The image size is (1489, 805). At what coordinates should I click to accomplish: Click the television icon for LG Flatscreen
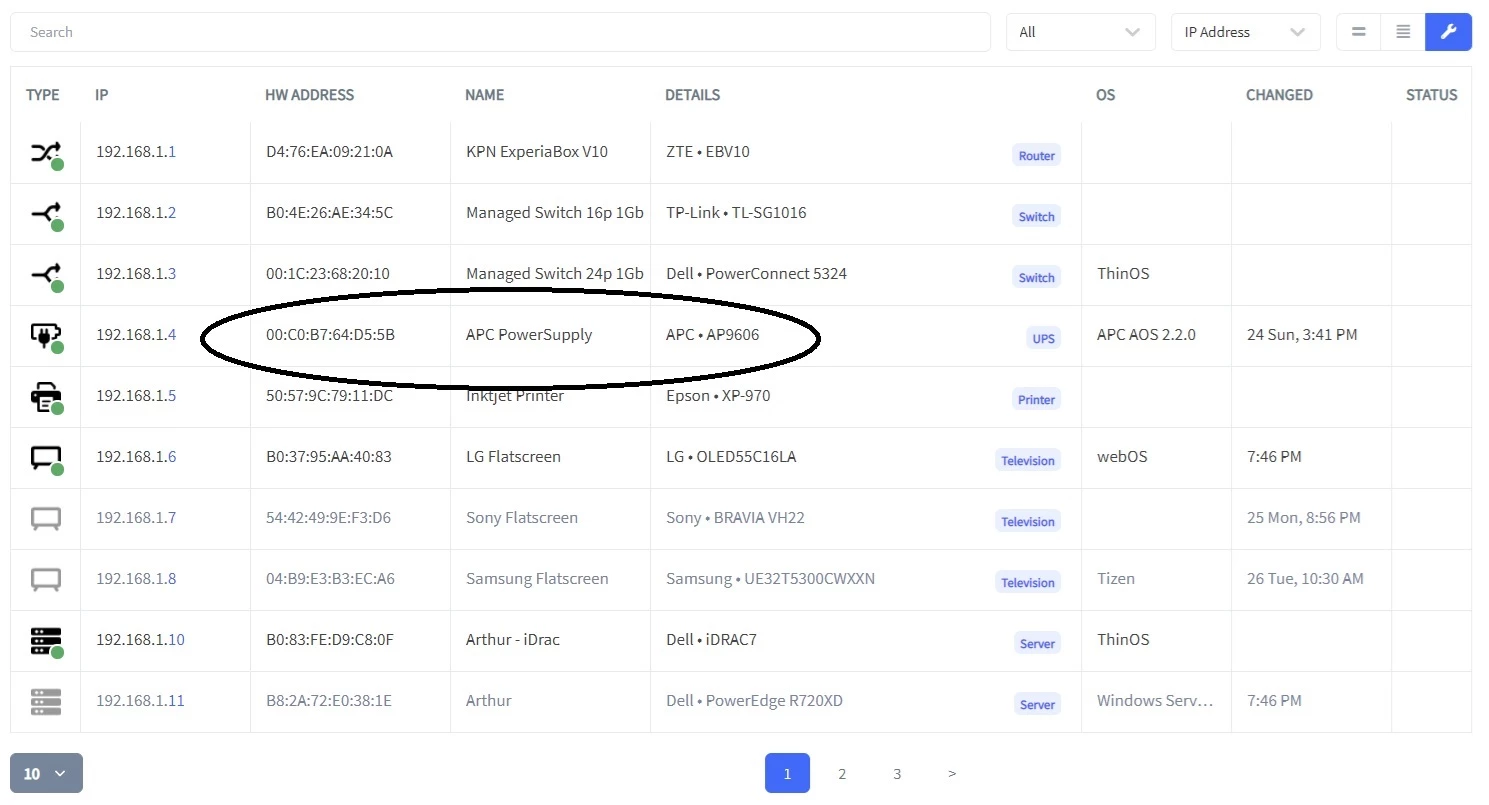(46, 458)
